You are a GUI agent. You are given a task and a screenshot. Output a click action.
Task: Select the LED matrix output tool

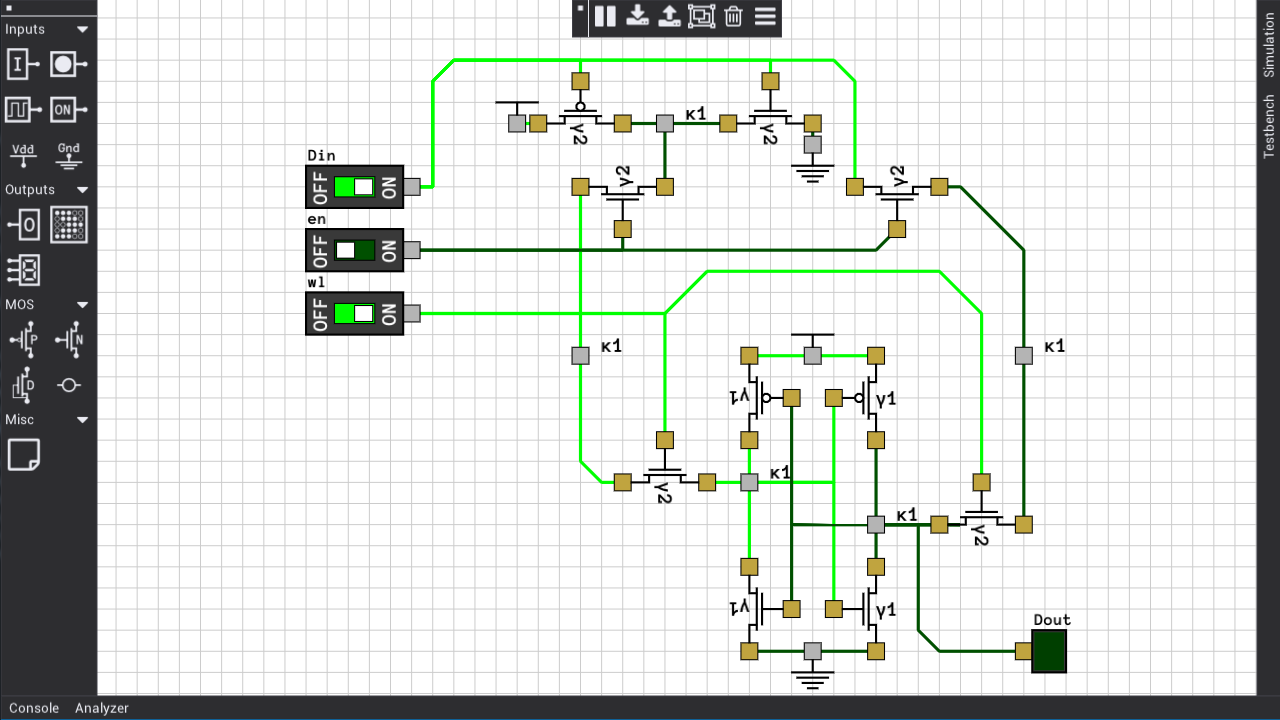point(69,224)
